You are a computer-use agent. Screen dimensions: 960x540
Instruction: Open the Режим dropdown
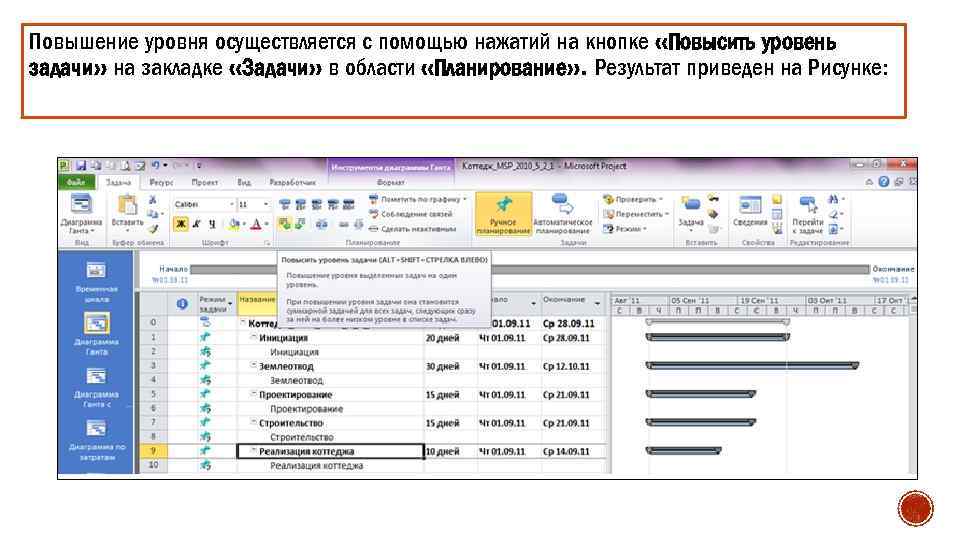(x=625, y=229)
